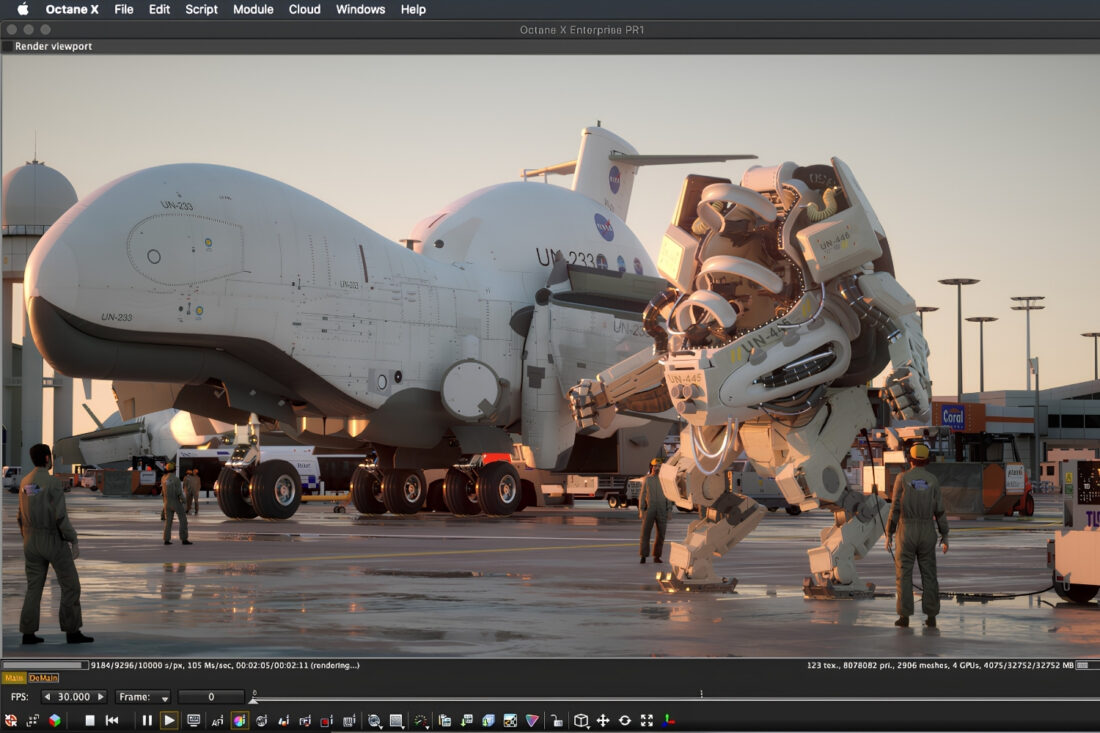
Task: Open the Module menu
Action: coord(253,9)
